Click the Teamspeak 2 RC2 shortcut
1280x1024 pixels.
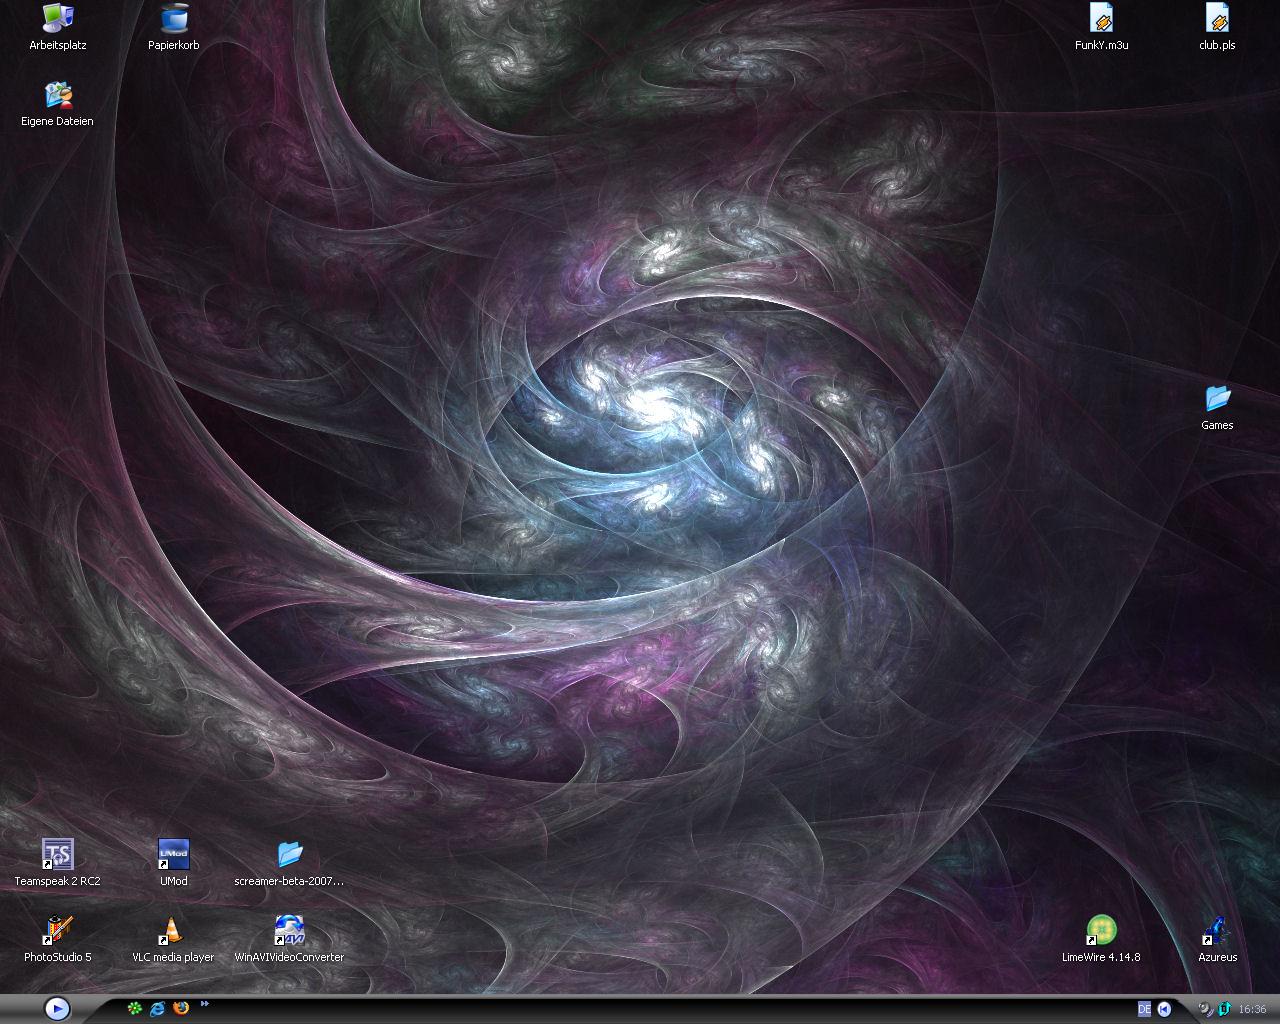click(x=57, y=855)
